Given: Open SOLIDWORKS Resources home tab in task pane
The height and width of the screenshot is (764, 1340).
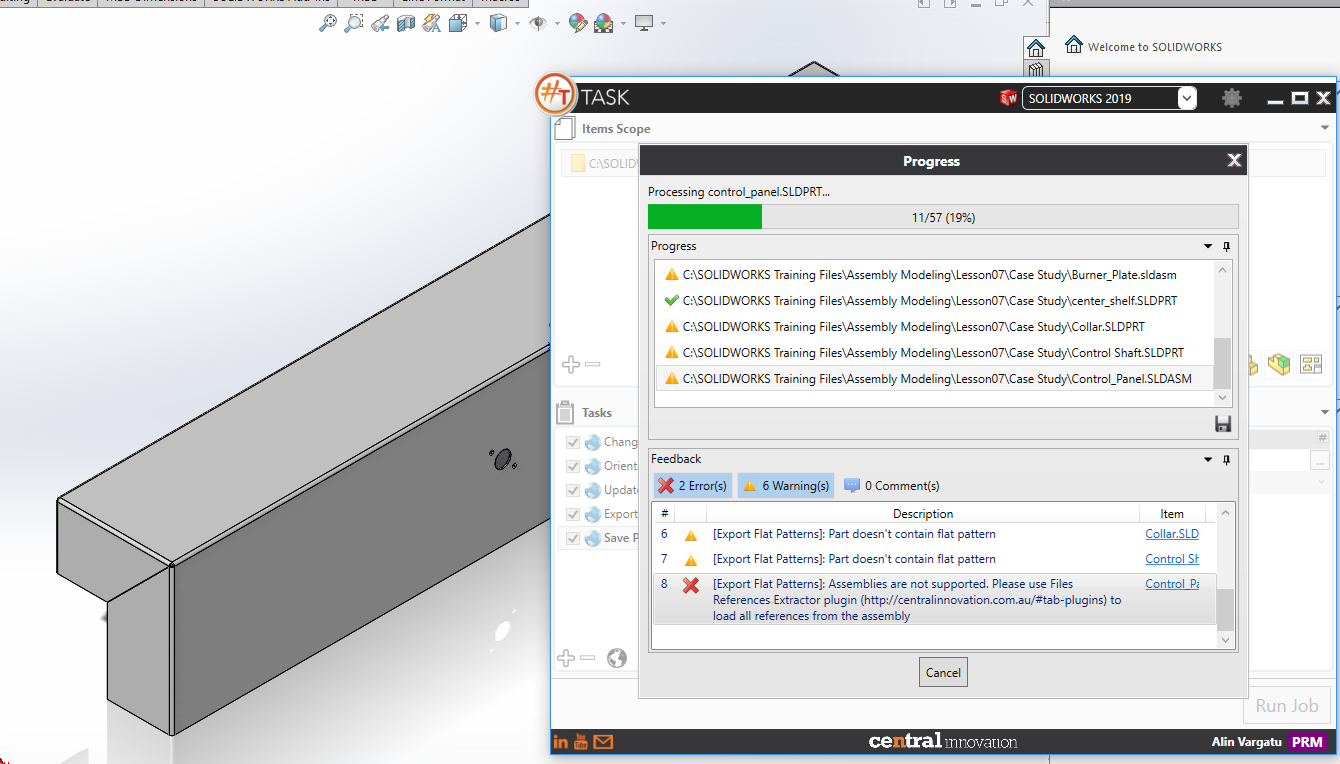Looking at the screenshot, I should coord(1036,48).
